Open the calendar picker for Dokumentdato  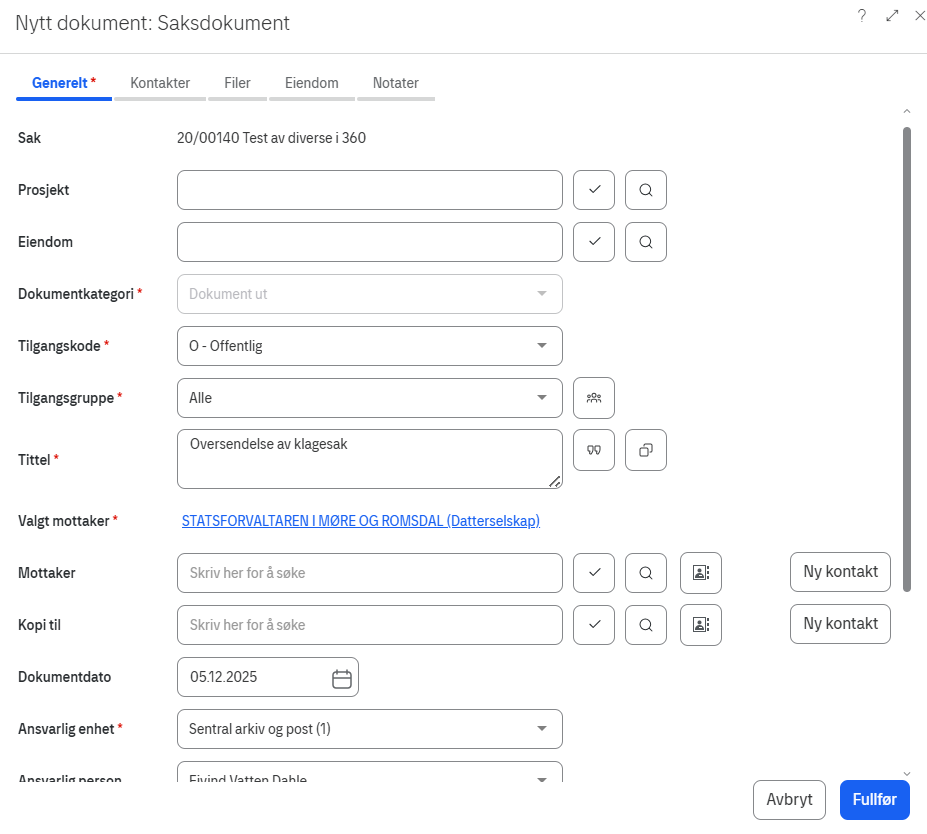(341, 678)
